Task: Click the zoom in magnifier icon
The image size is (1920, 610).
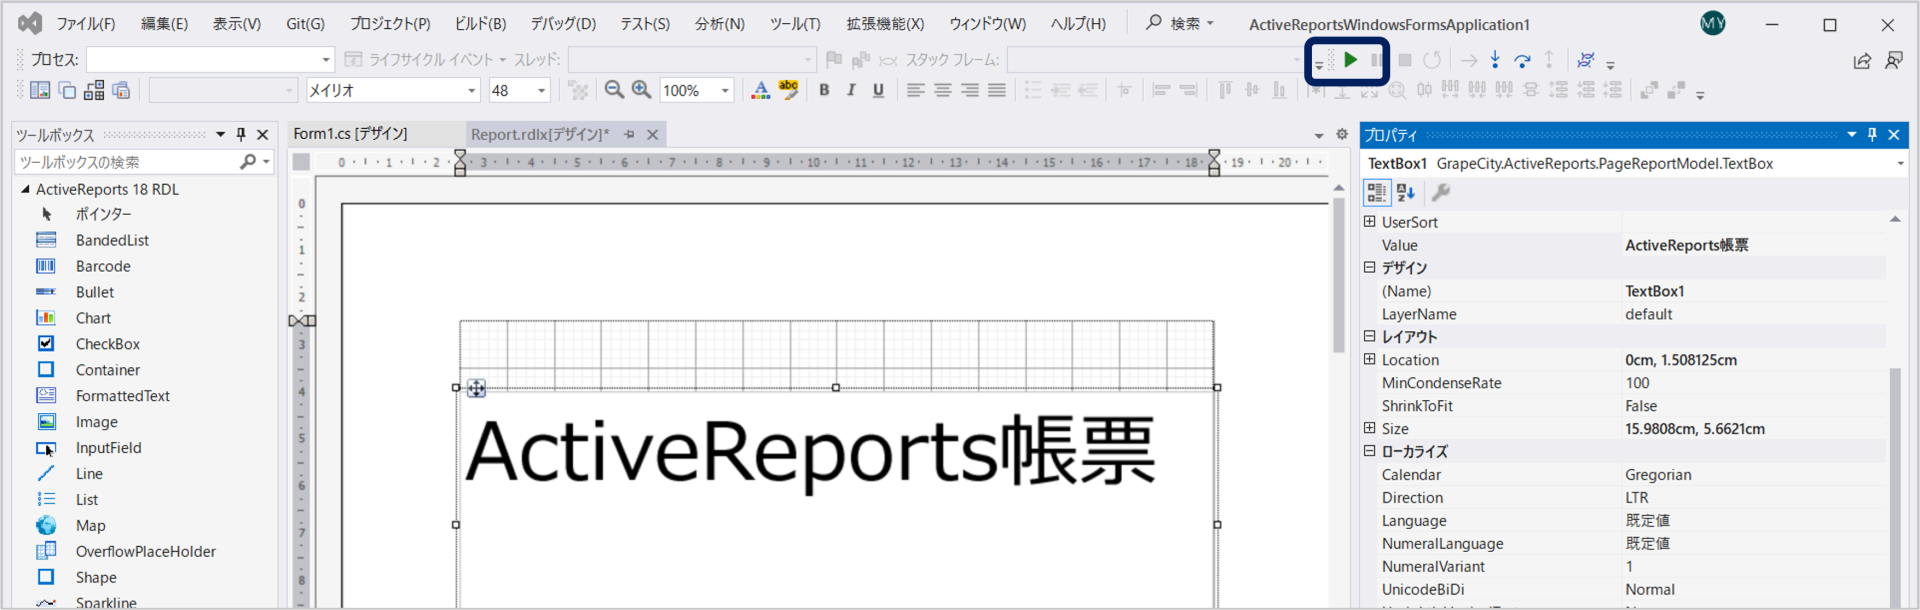Action: click(641, 90)
